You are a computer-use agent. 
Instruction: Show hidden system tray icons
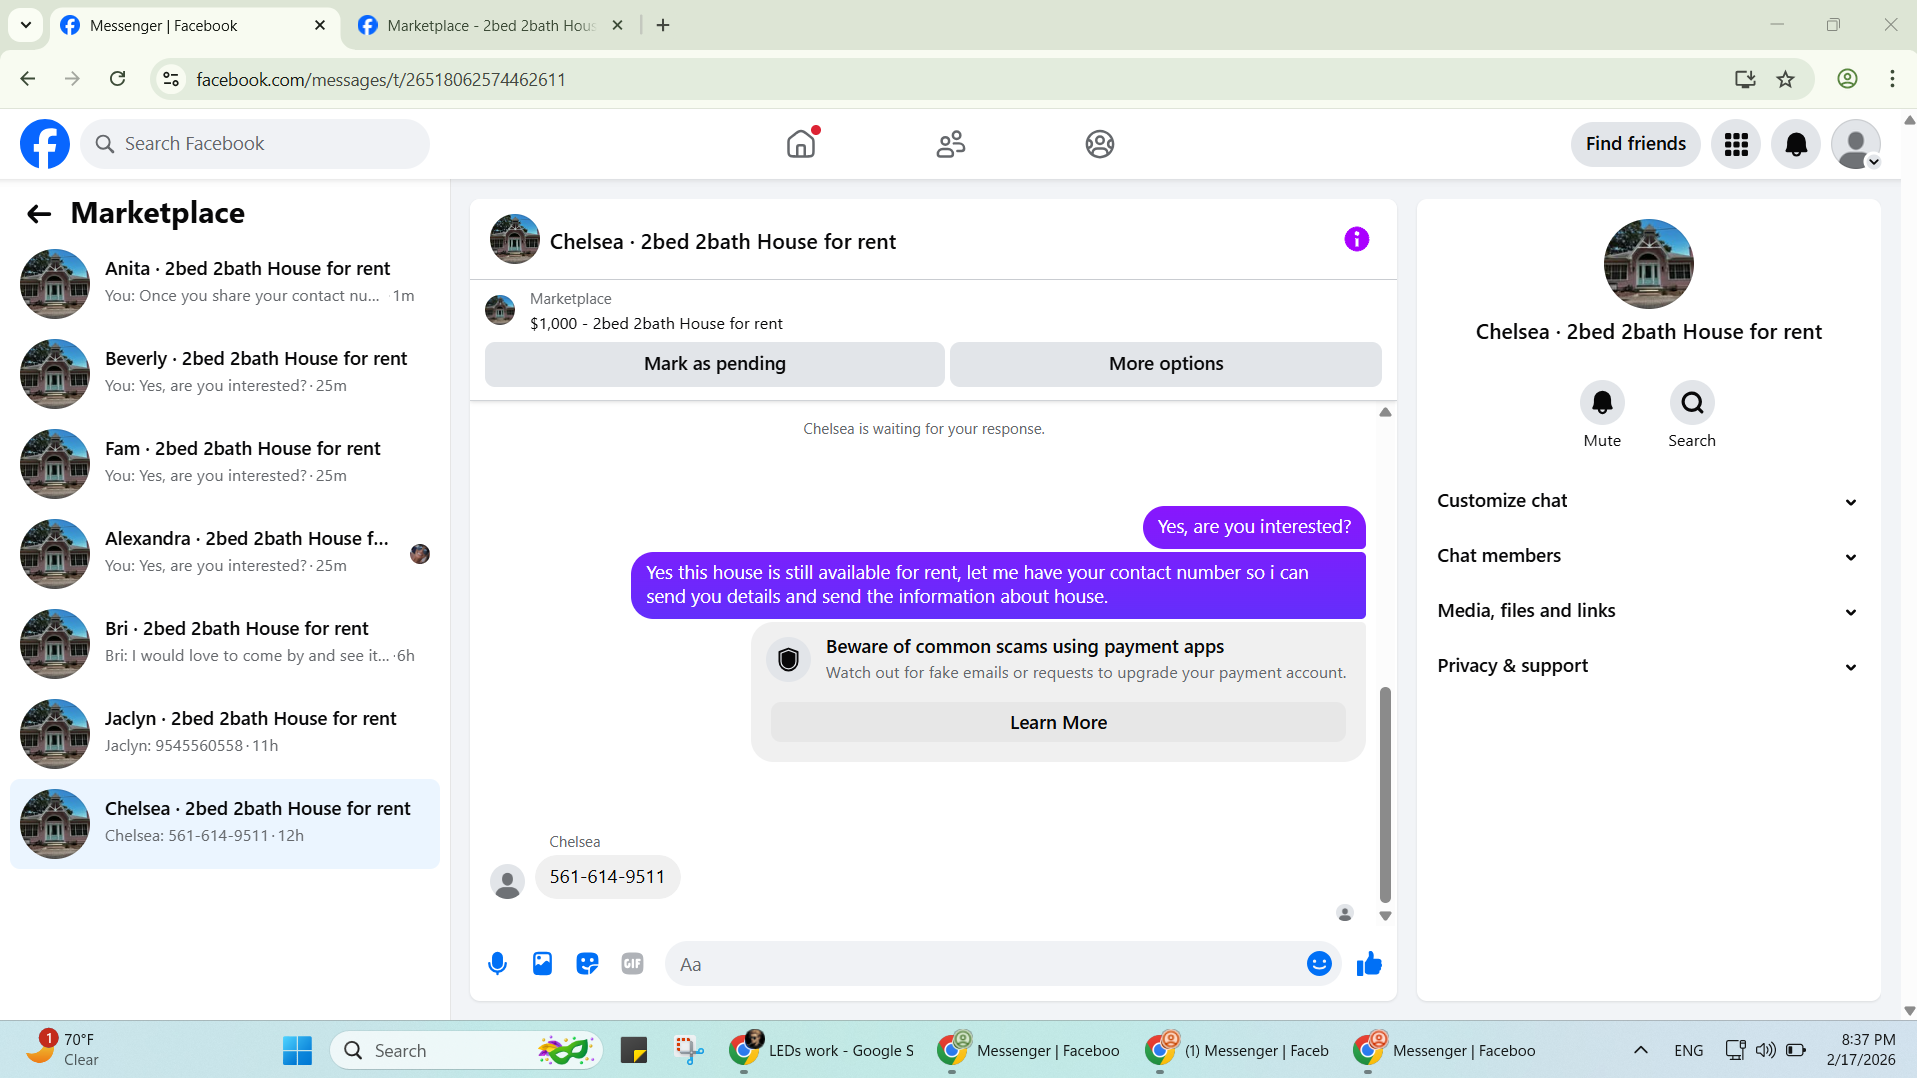coord(1640,1050)
